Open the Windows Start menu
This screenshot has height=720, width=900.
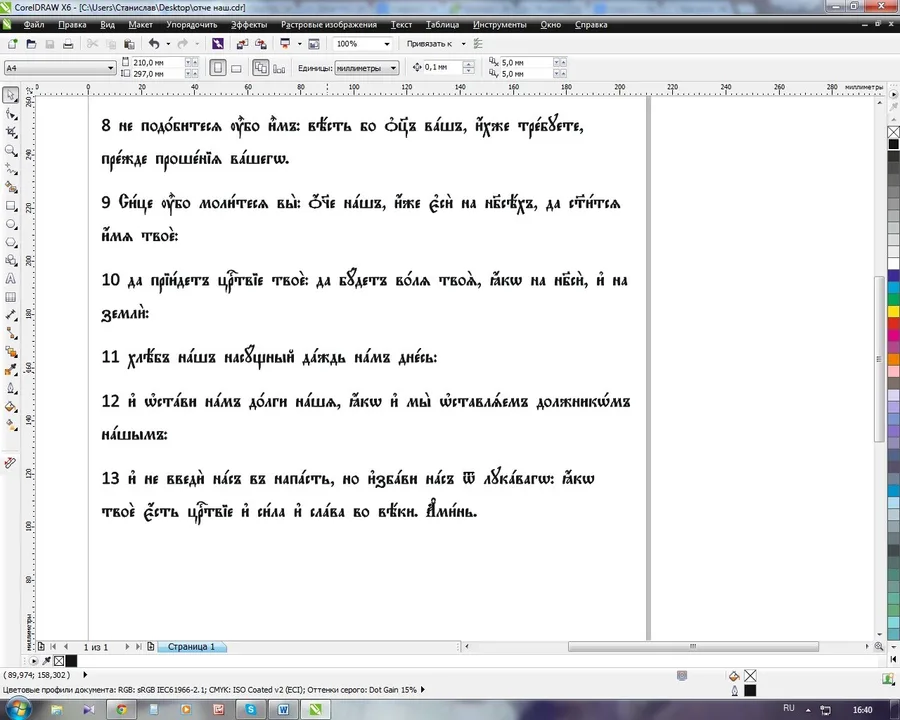click(x=18, y=708)
